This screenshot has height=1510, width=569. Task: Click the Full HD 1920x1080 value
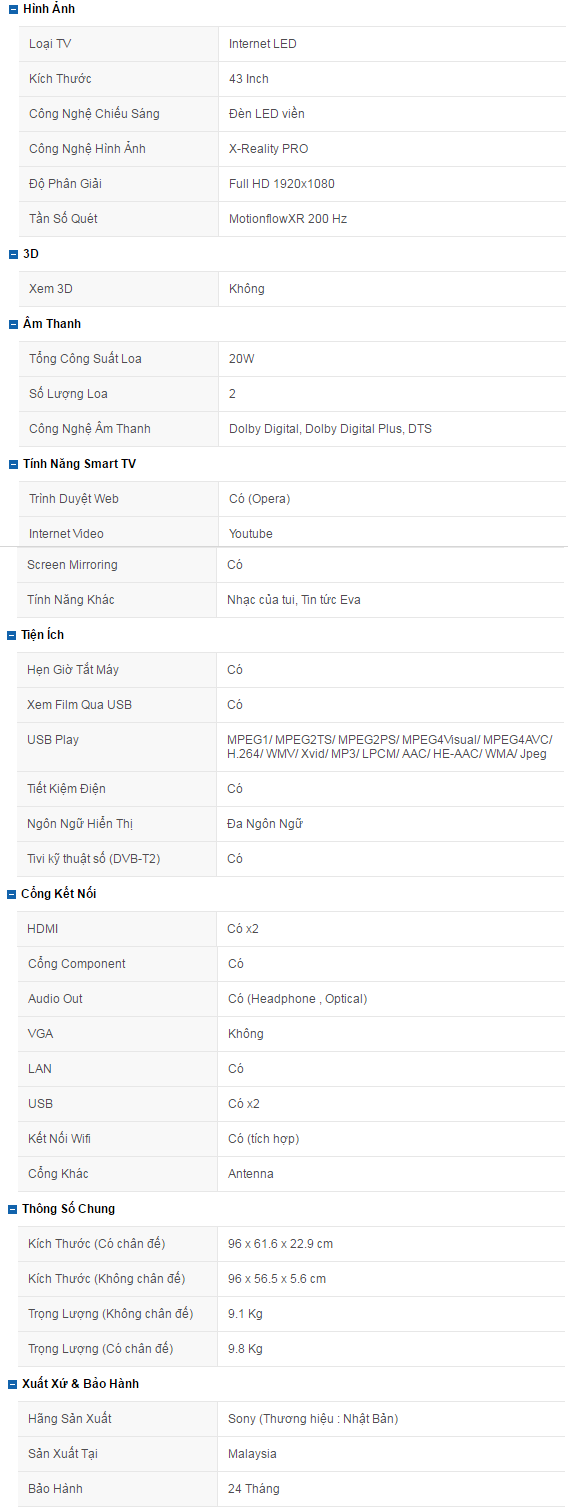pos(282,184)
